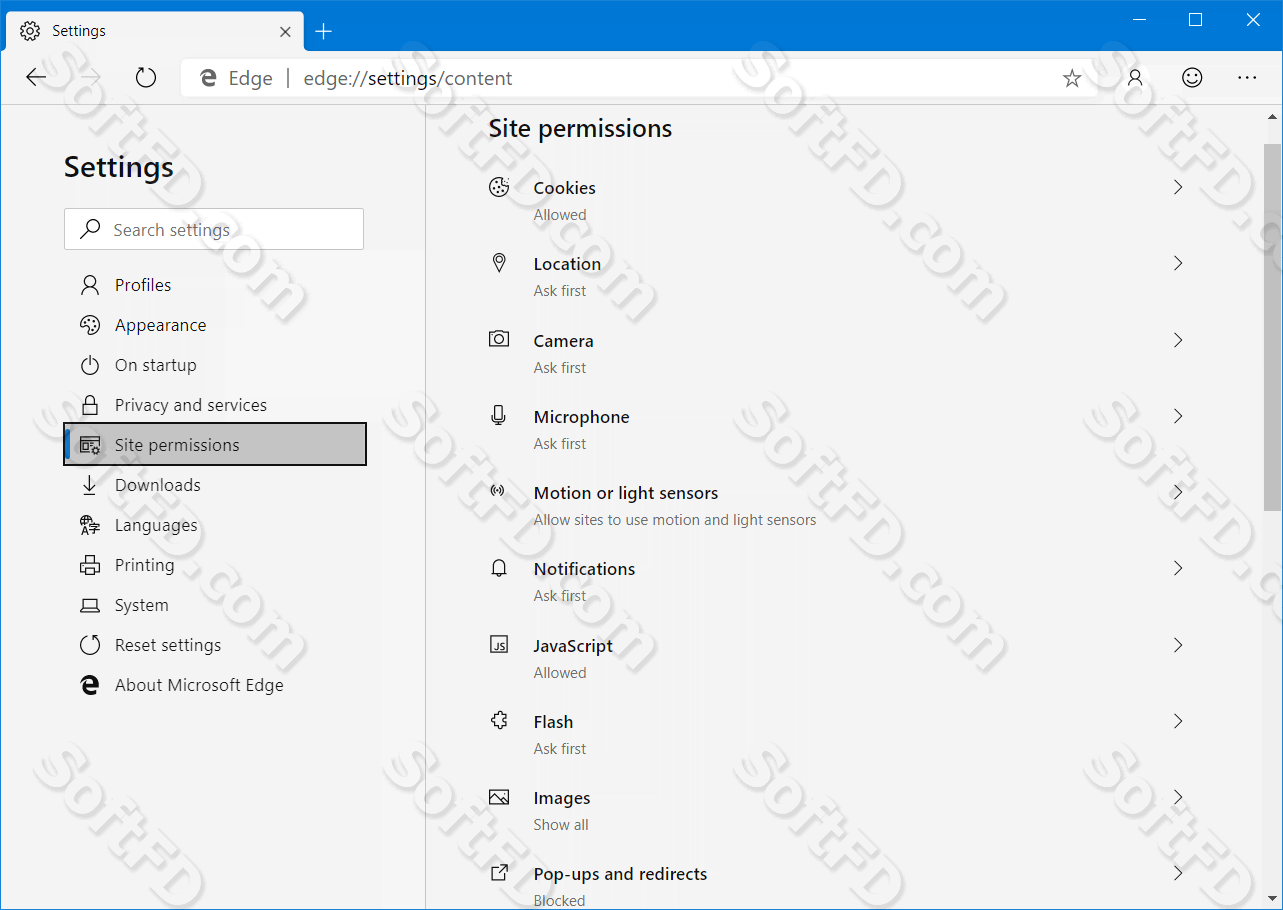
Task: Expand Notifications with its chevron
Action: [x=1178, y=568]
